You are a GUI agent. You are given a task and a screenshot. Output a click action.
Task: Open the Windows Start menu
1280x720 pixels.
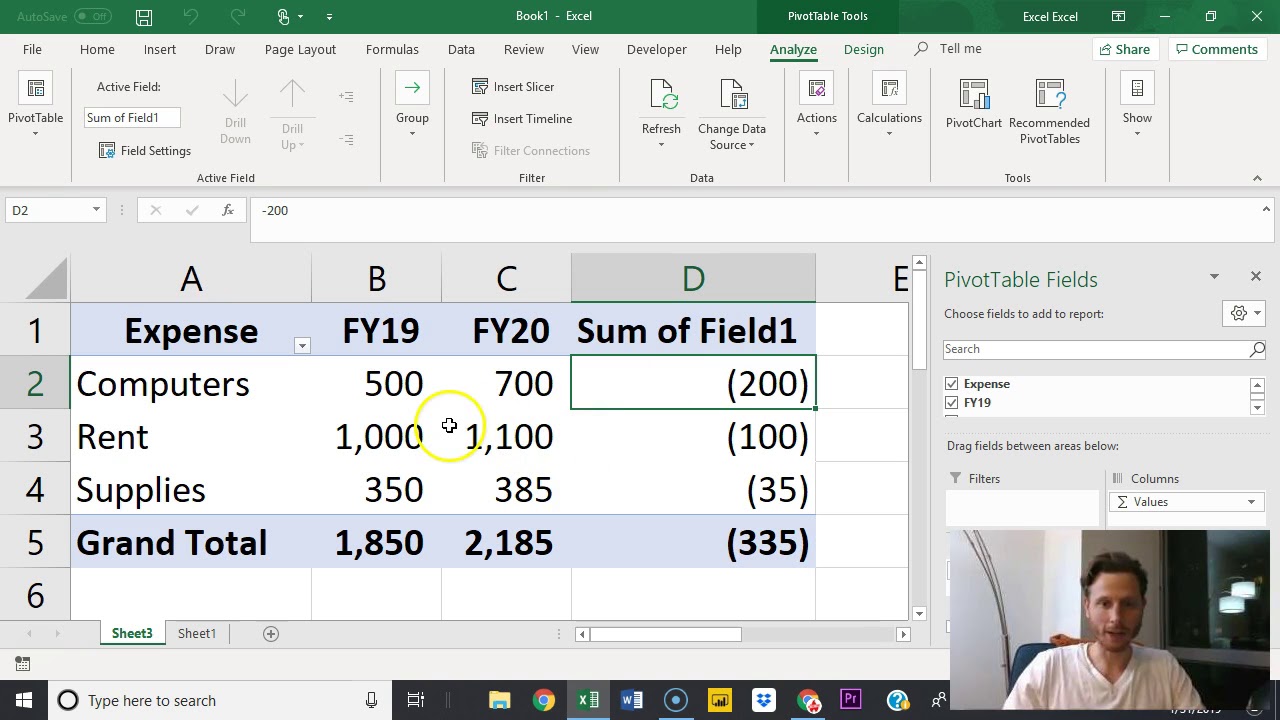tap(23, 700)
